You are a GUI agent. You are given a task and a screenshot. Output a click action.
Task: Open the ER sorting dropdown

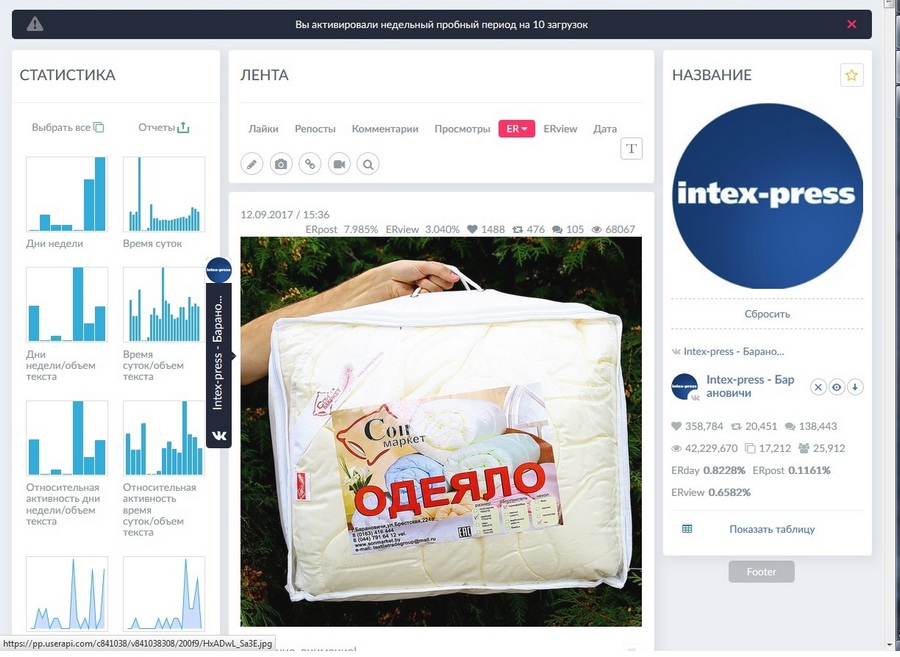point(516,129)
